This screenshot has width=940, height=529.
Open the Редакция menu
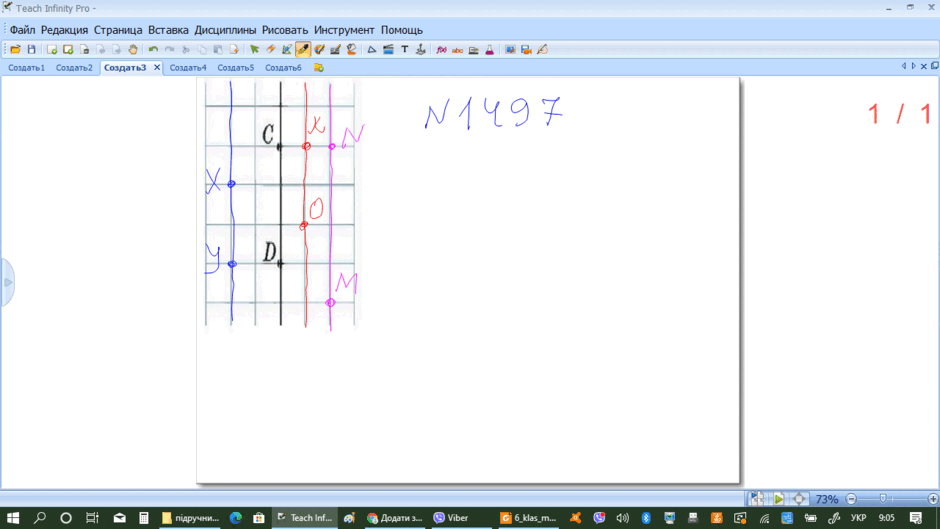pos(64,30)
